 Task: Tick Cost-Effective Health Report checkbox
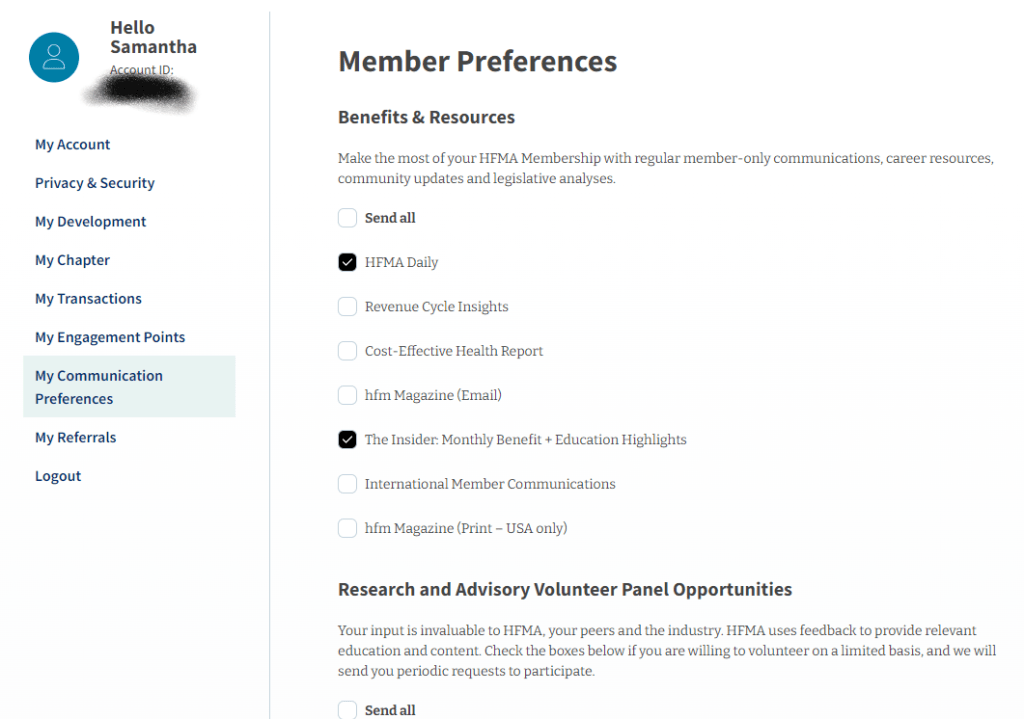347,351
